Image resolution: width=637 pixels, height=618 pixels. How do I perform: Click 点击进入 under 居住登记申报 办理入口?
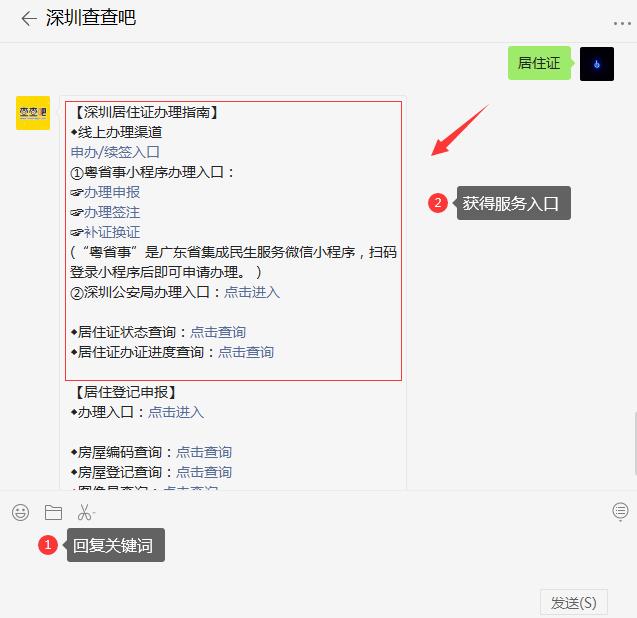click(176, 412)
